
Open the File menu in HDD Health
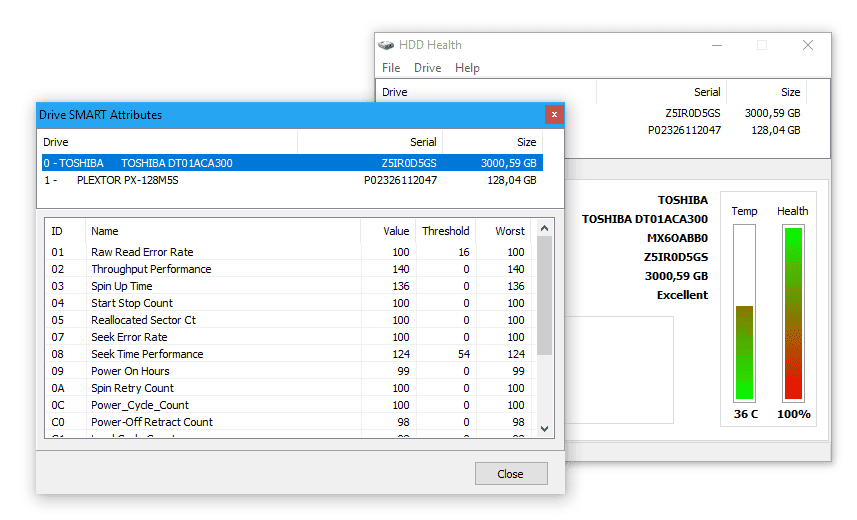coord(391,68)
